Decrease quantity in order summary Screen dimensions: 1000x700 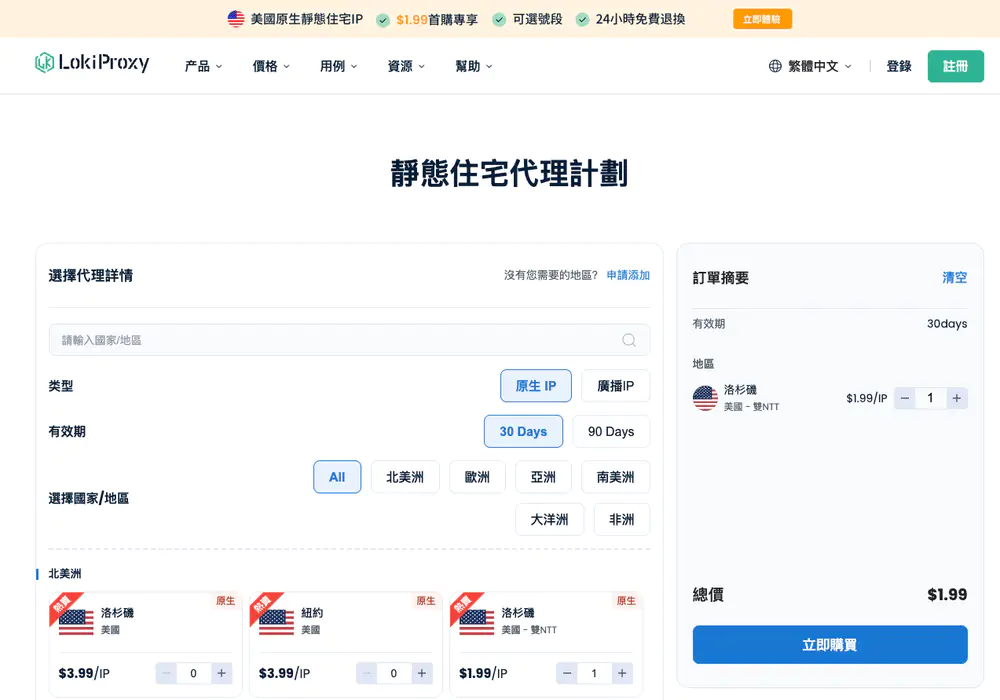(904, 398)
